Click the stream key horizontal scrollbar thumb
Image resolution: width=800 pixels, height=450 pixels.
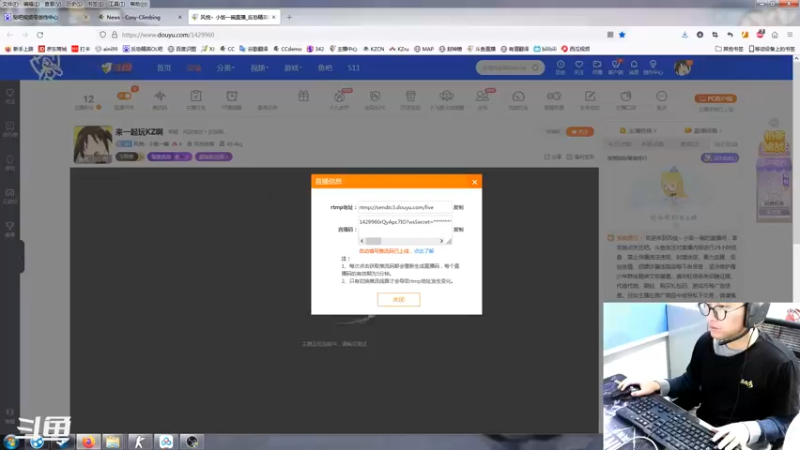[373, 241]
